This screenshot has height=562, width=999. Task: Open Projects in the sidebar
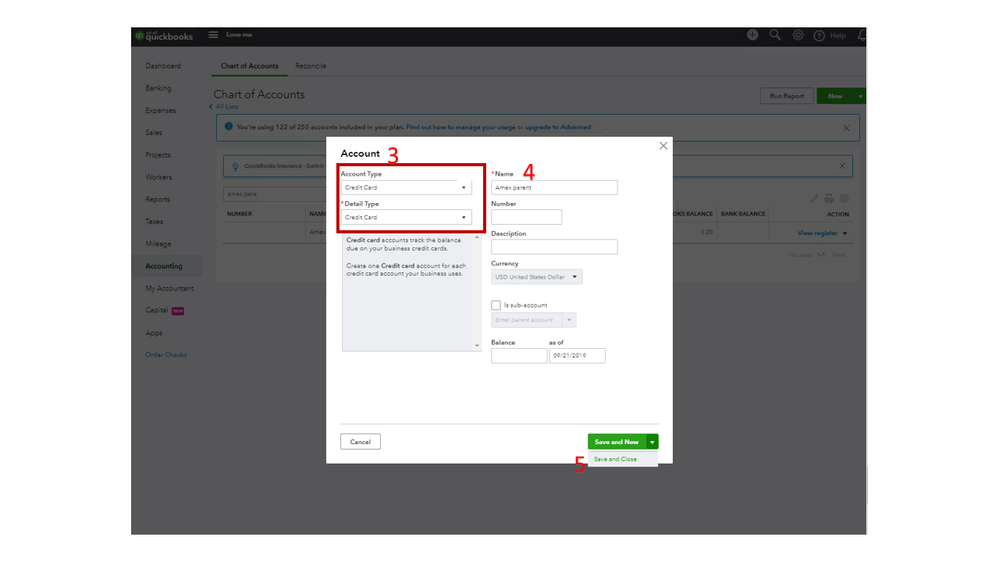pos(158,155)
